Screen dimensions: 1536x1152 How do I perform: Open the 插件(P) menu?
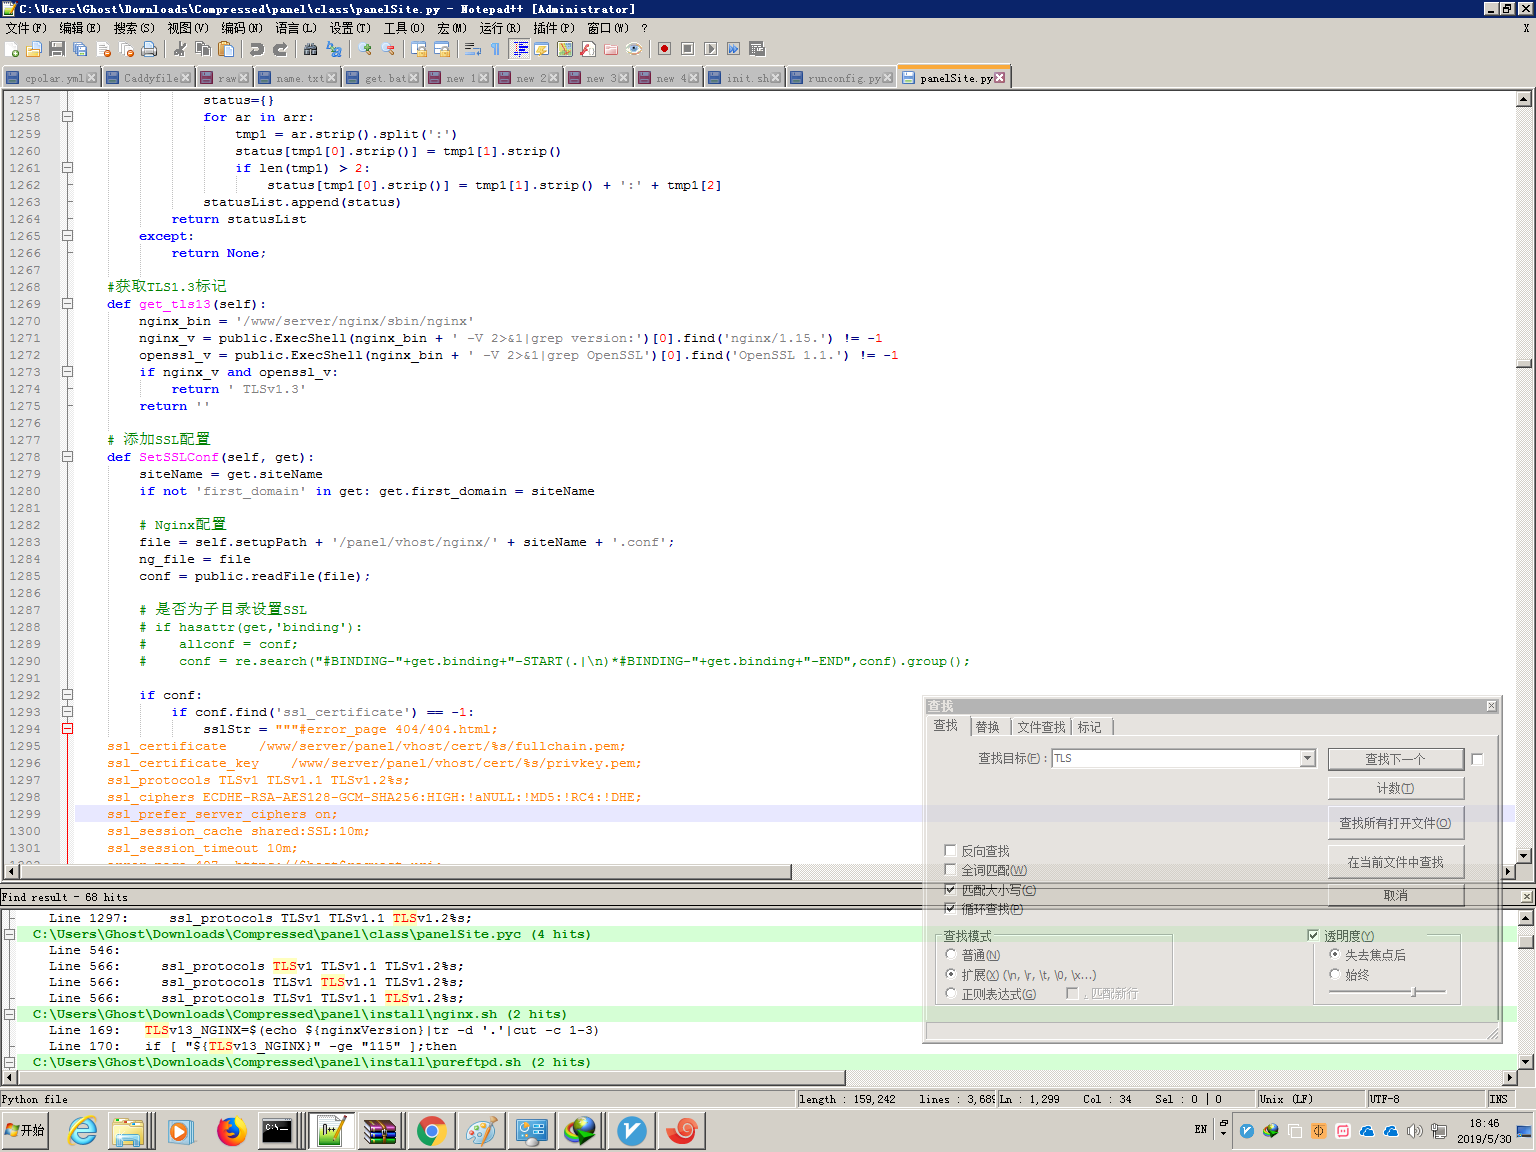pos(554,28)
